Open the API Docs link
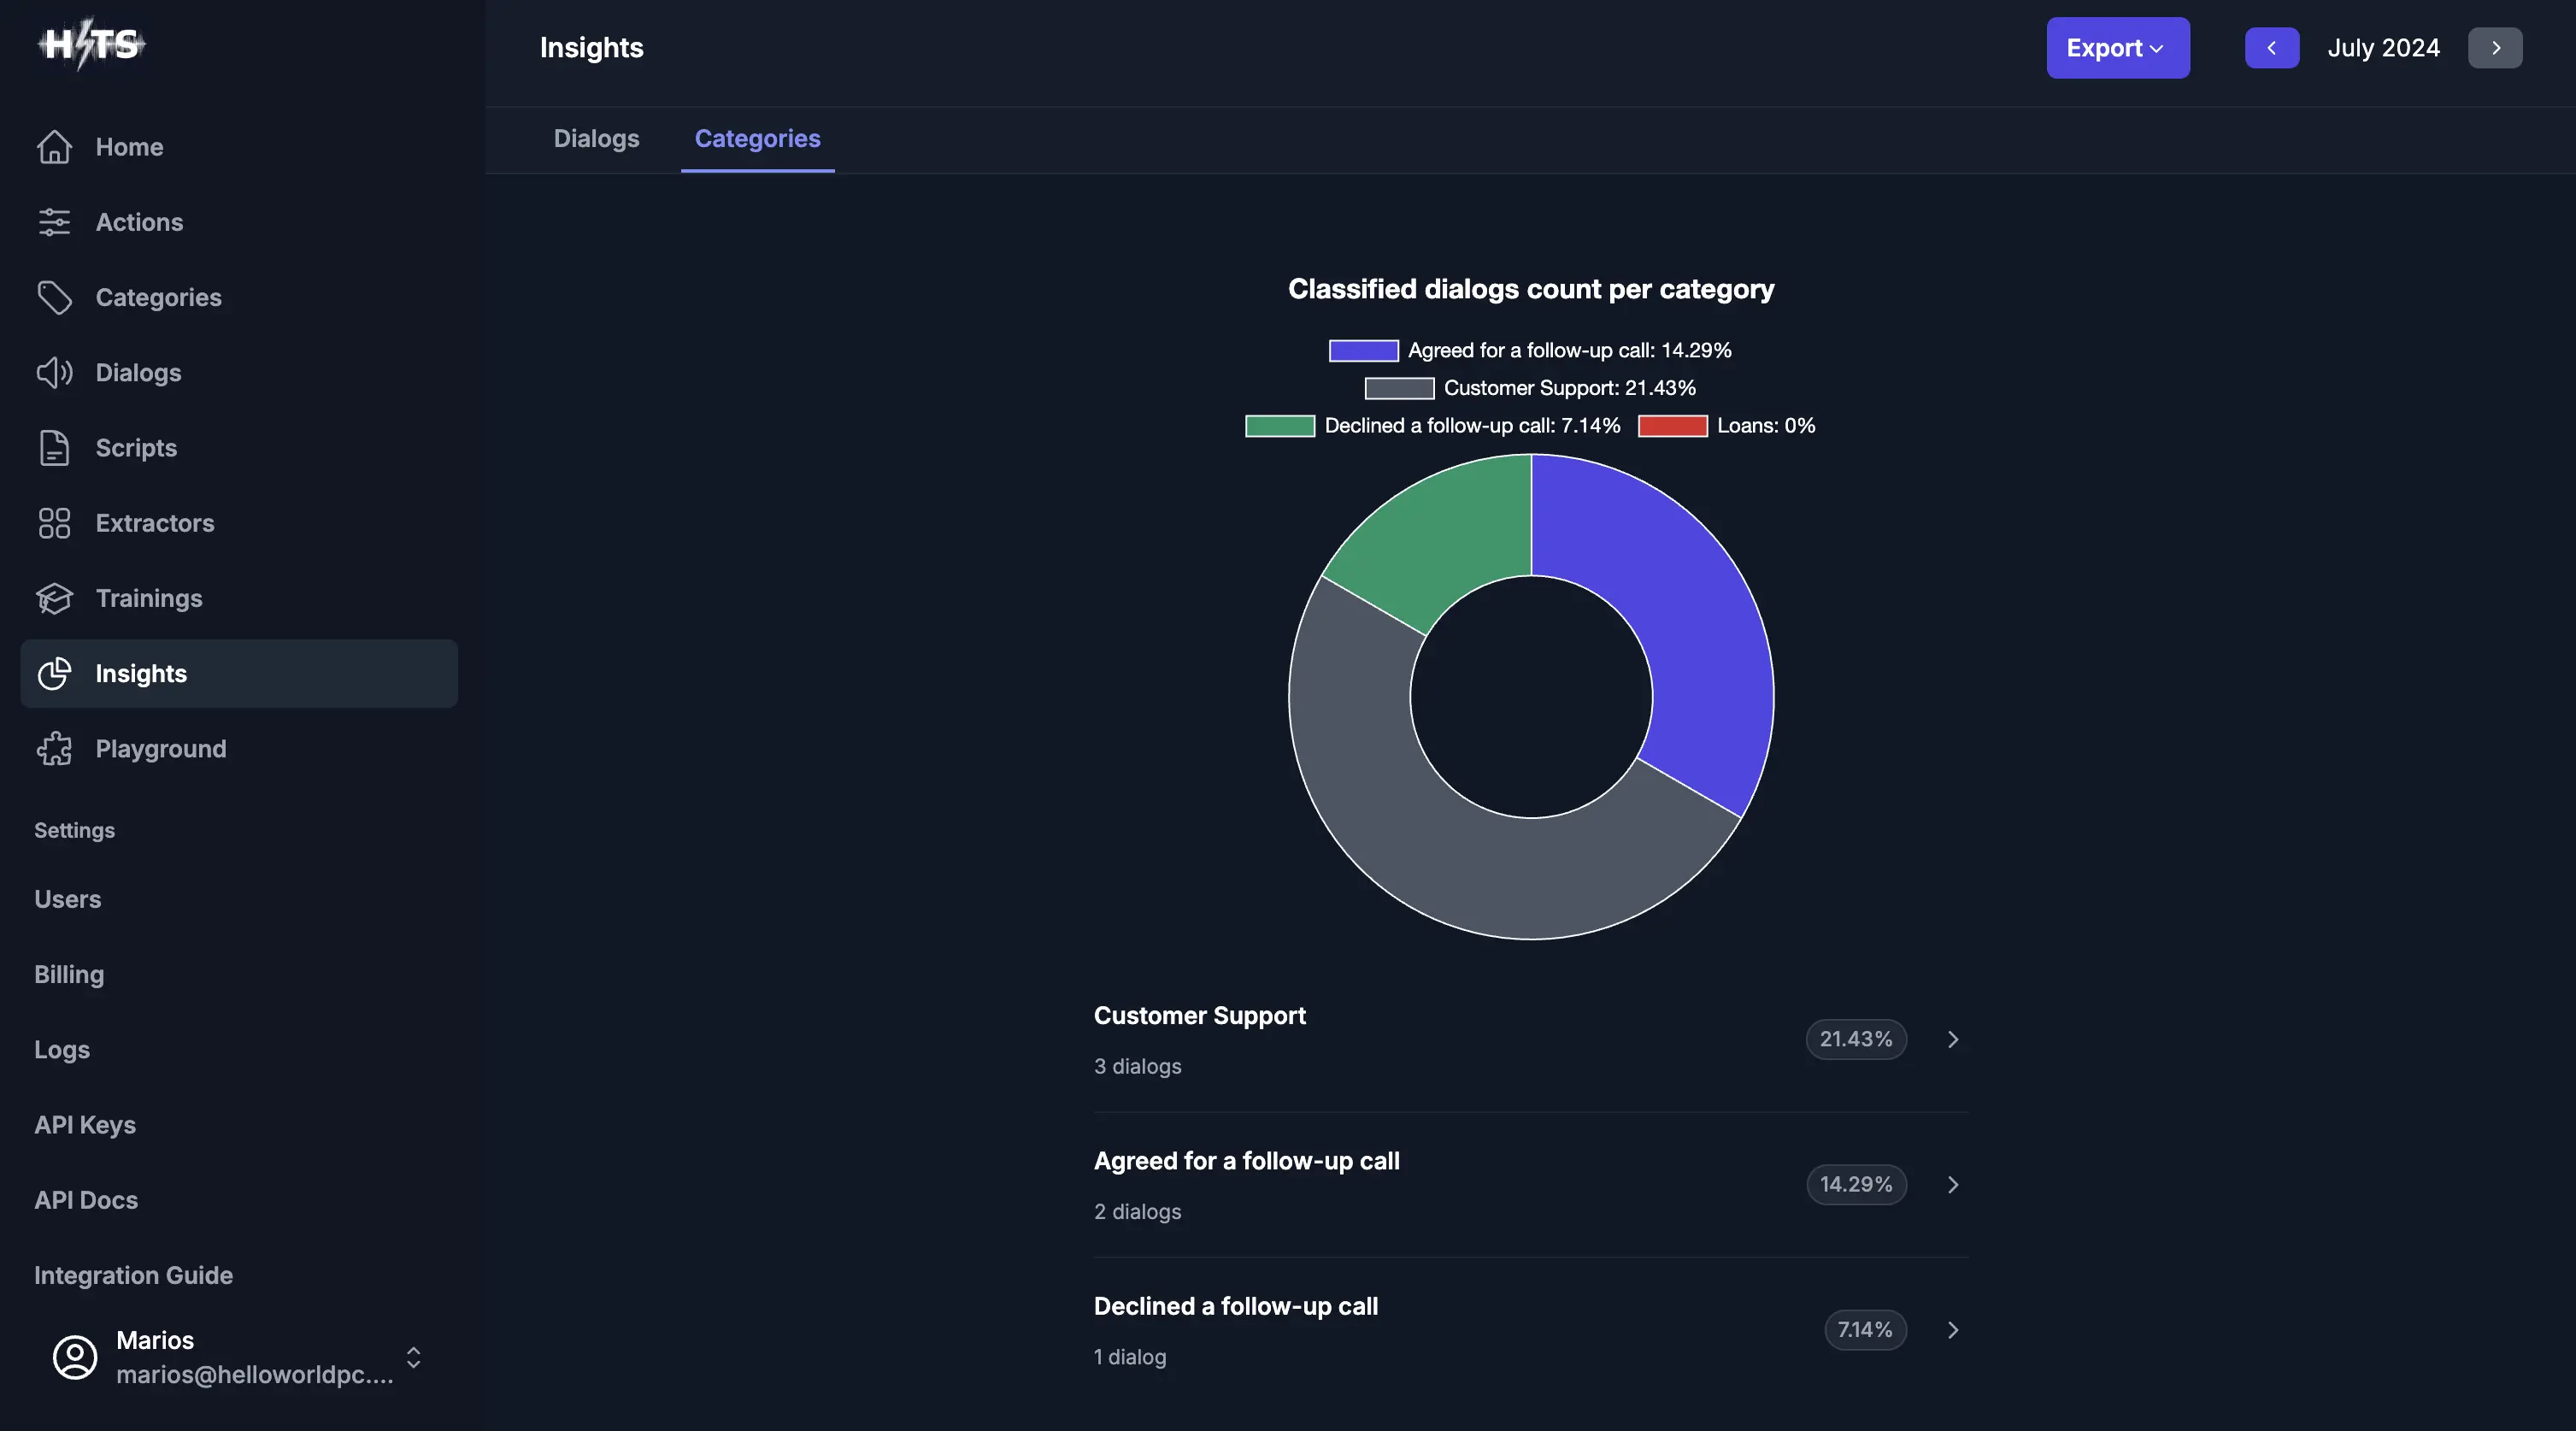Screen dimensions: 2576x1431 86,1200
